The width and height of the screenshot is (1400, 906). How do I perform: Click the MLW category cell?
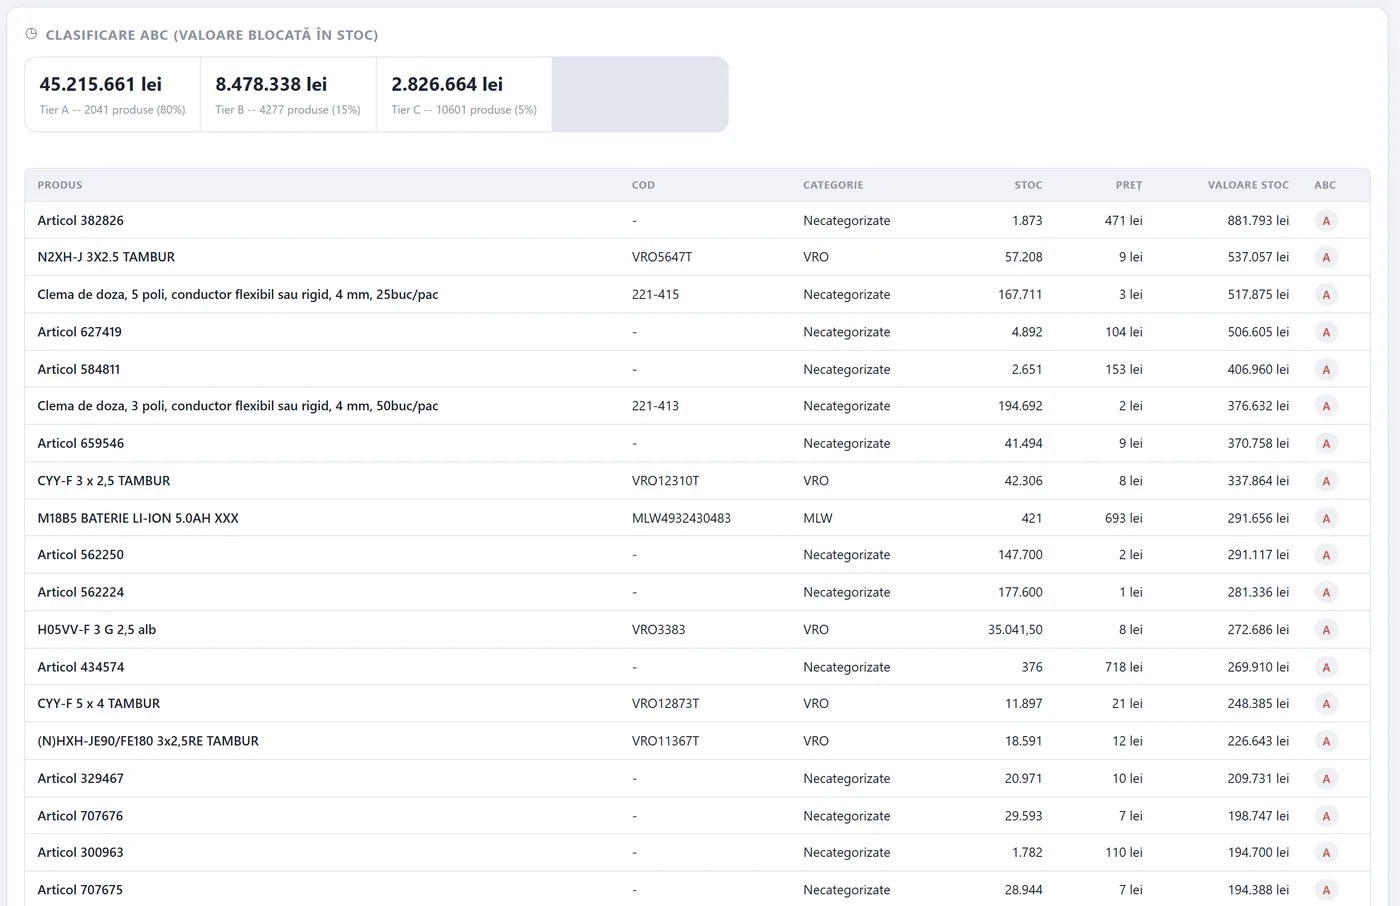coord(818,518)
